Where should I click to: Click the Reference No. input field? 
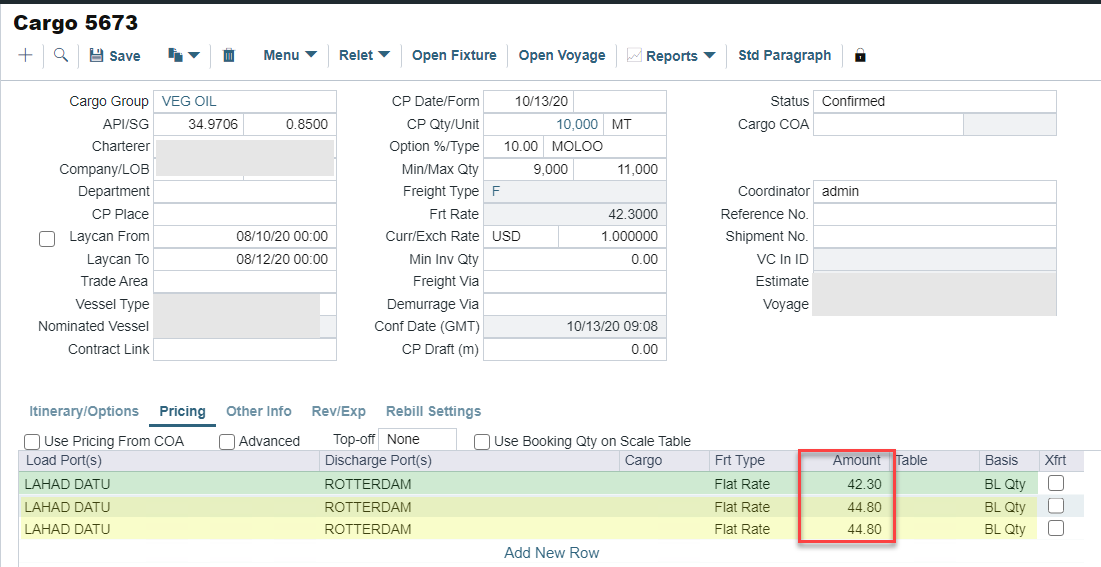934,214
